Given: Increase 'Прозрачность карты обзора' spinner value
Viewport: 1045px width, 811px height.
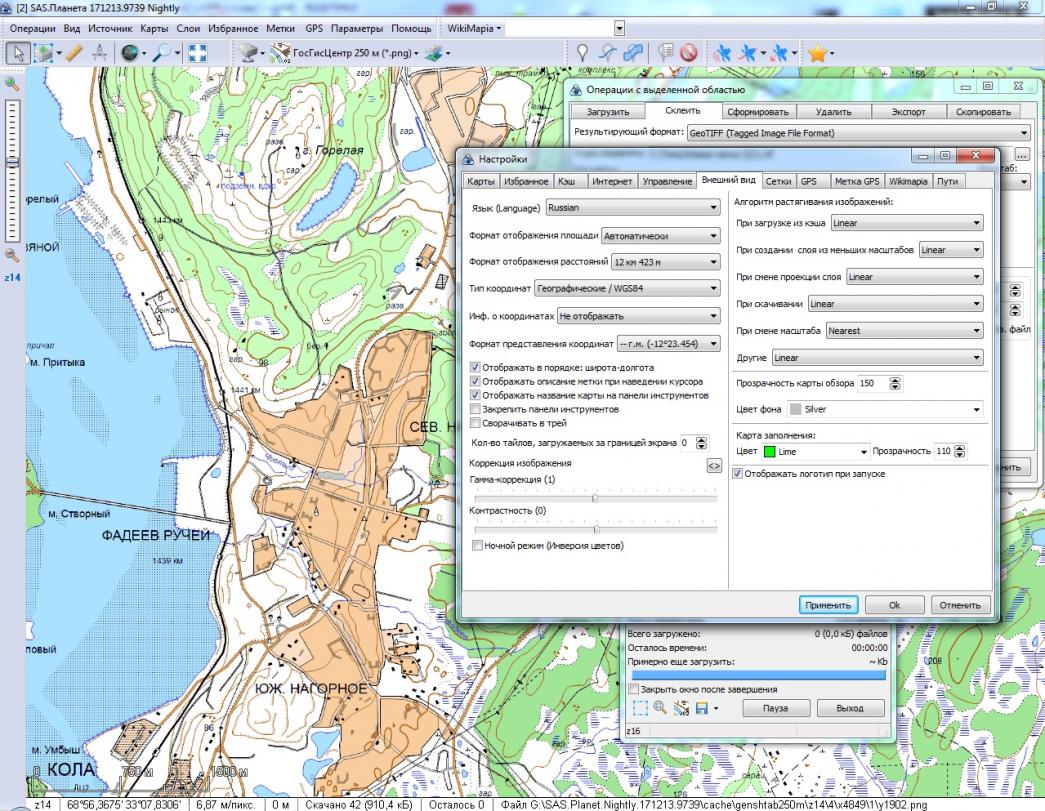Looking at the screenshot, I should (895, 379).
